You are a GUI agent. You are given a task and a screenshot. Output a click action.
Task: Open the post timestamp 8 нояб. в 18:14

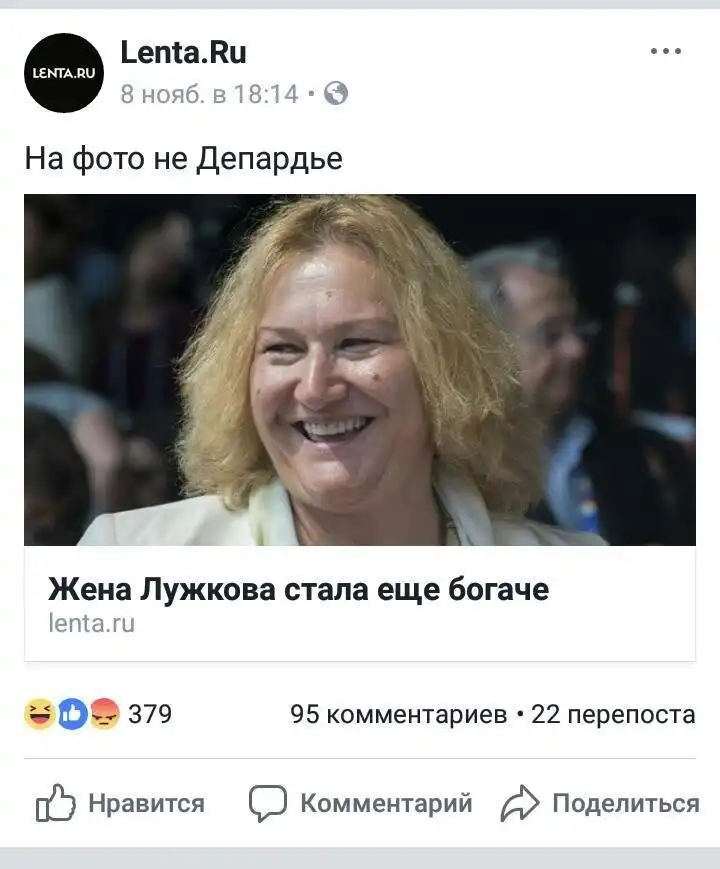point(210,94)
